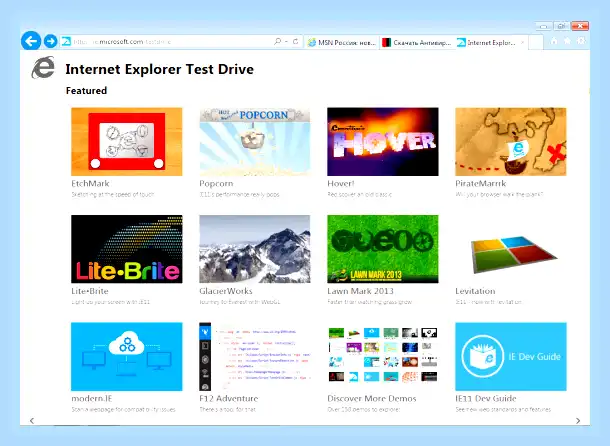
Task: Click the address bar site icon
Action: click(66, 41)
